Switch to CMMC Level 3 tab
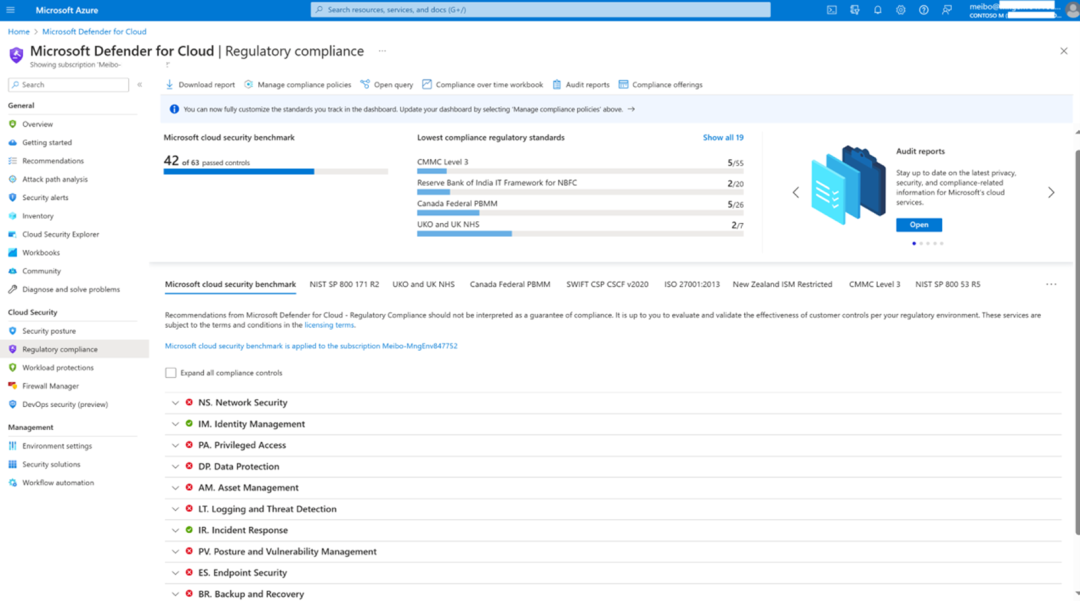The width and height of the screenshot is (1080, 601). click(874, 284)
